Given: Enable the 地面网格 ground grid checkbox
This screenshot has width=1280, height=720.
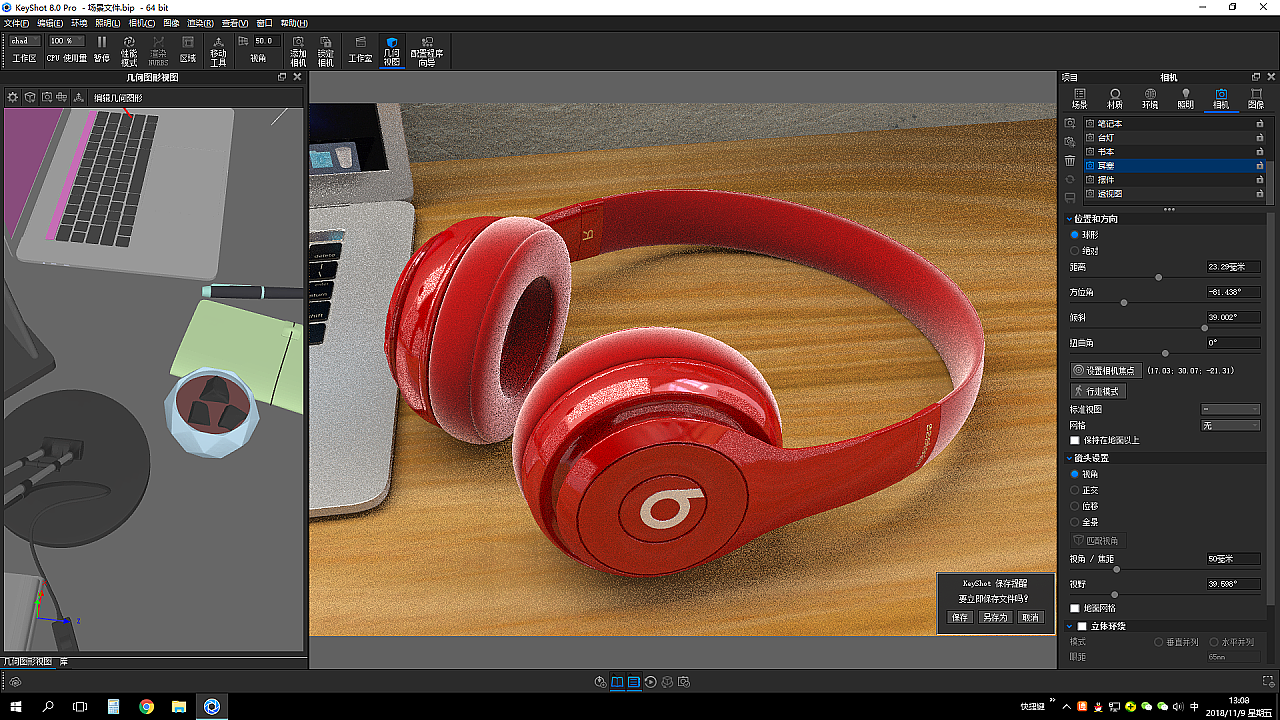Looking at the screenshot, I should pos(1075,608).
